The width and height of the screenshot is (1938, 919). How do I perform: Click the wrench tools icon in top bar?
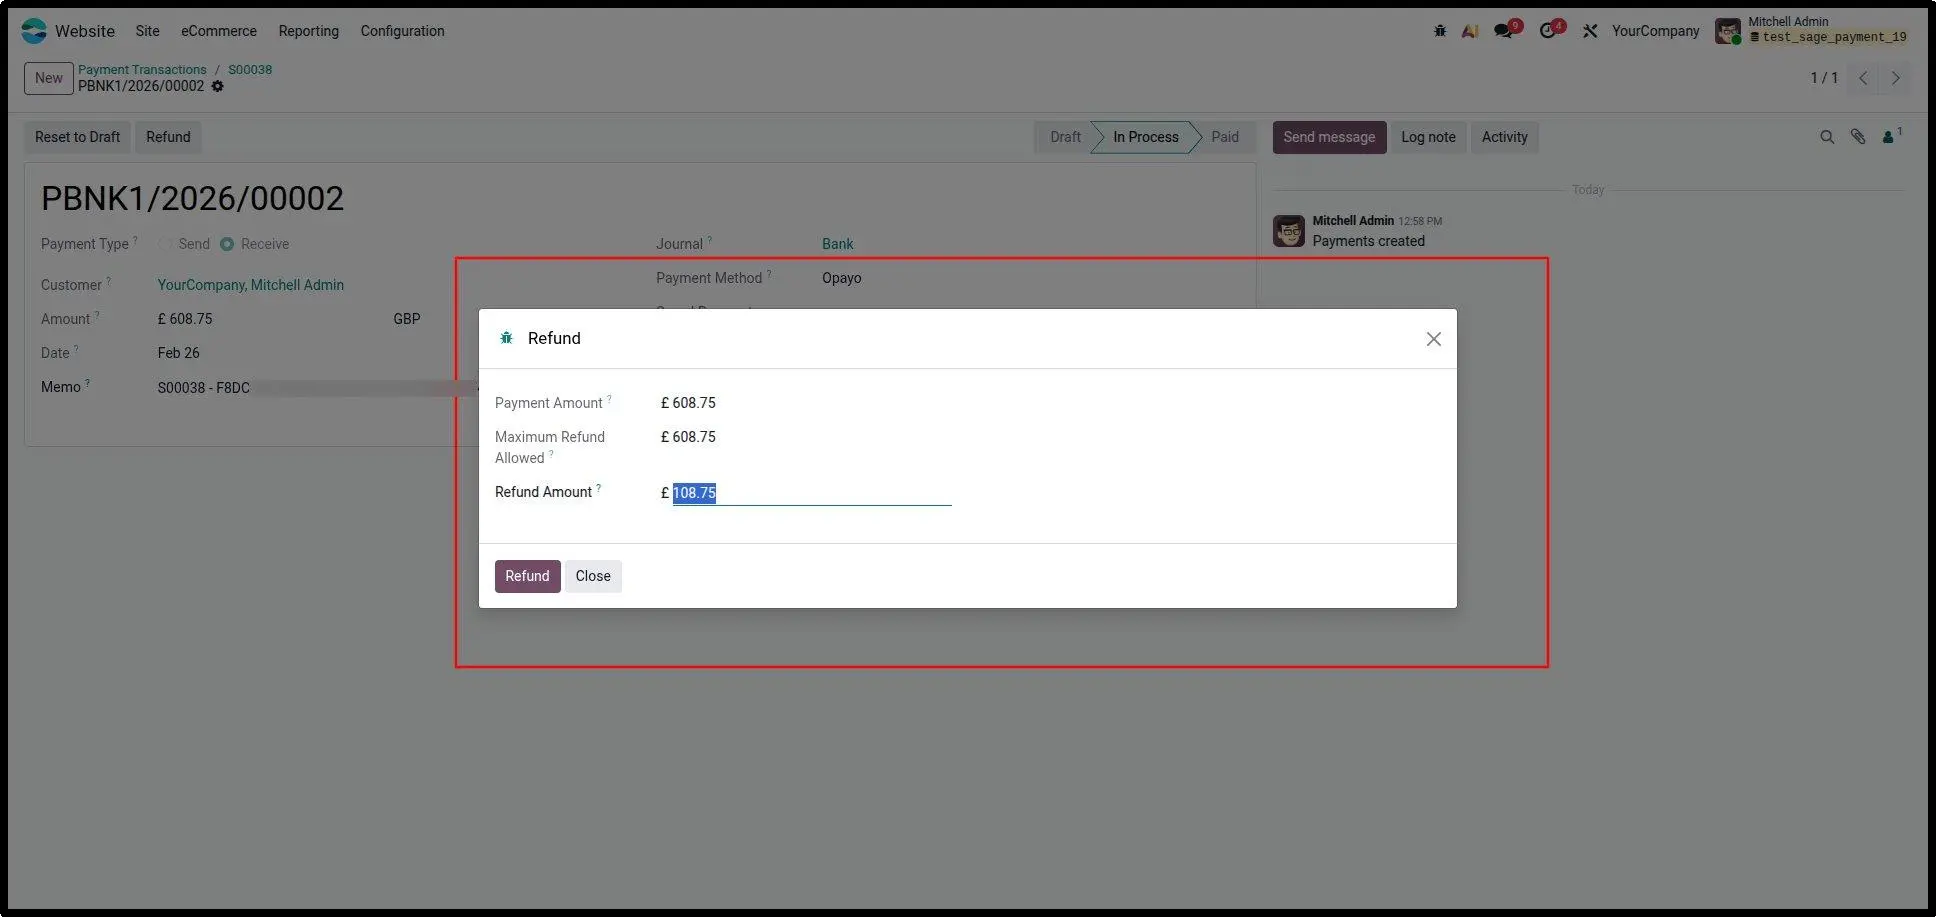tap(1592, 31)
